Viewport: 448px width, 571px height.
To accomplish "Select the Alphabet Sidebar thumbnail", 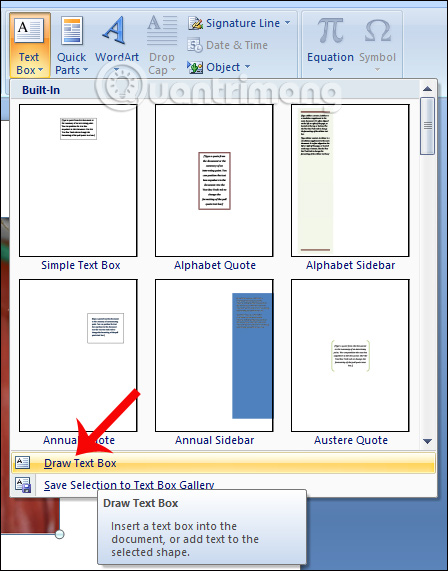I will point(350,180).
